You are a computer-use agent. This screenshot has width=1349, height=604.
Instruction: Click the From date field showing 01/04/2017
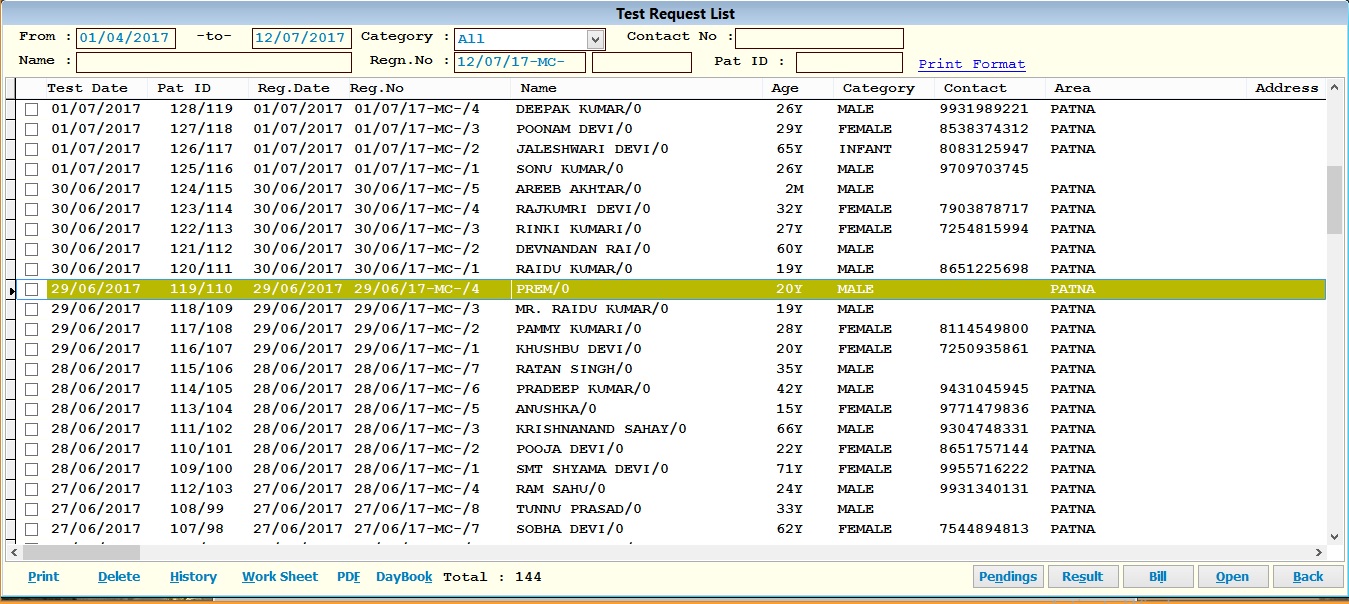click(124, 37)
